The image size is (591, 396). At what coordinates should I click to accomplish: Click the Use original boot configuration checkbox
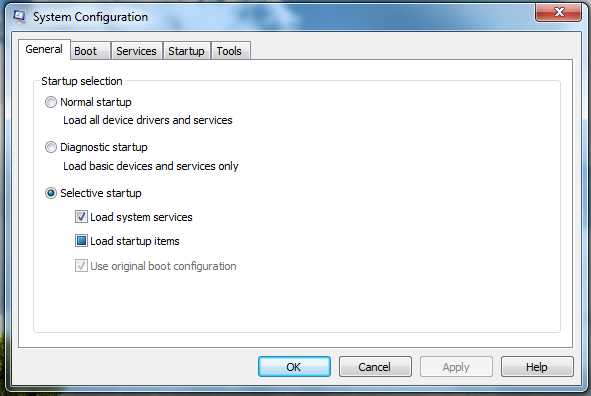click(81, 266)
